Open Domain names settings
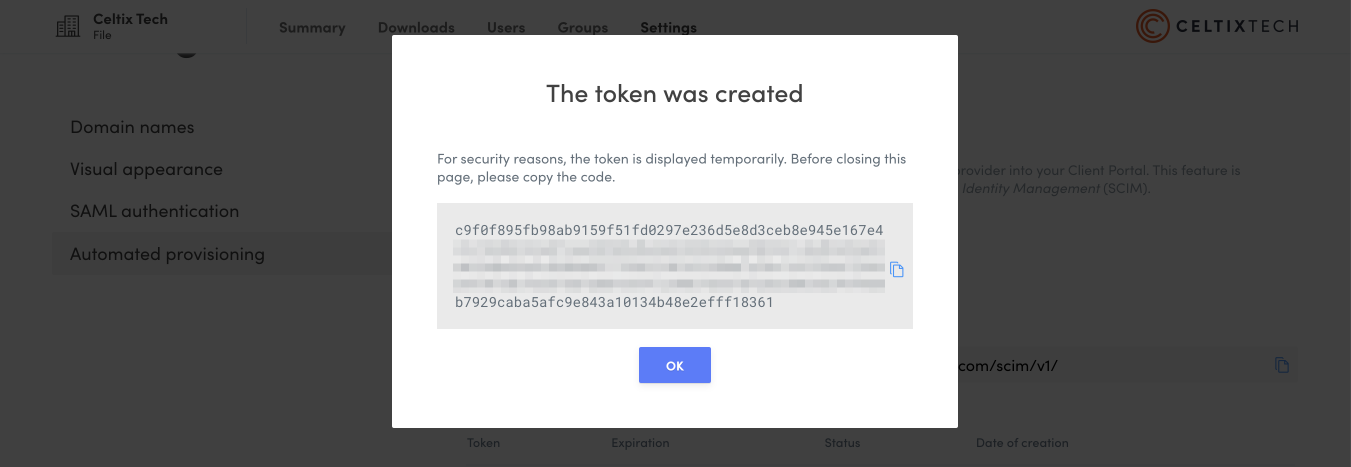1351x467 pixels. (x=132, y=127)
